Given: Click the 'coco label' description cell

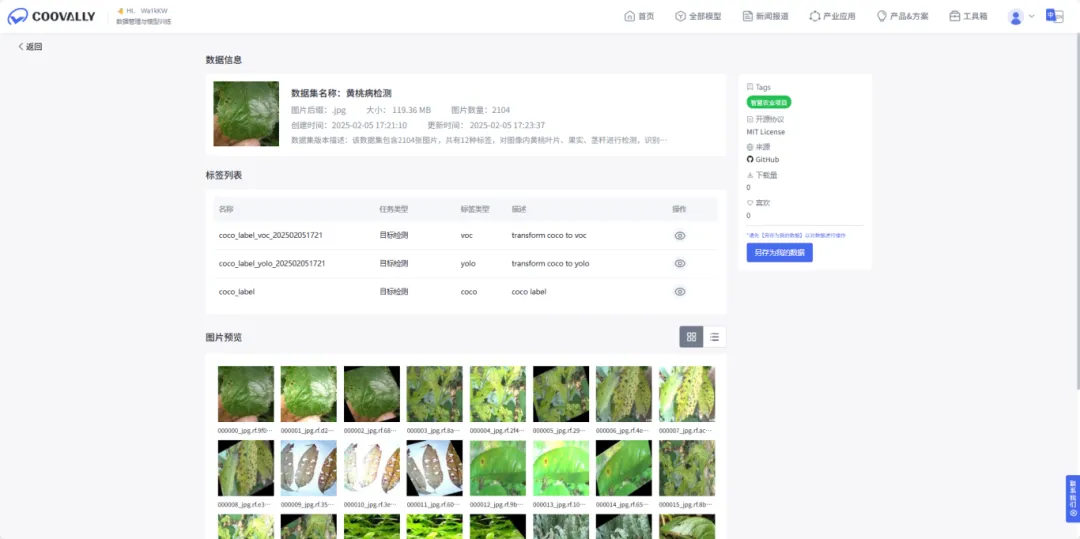Looking at the screenshot, I should point(529,292).
